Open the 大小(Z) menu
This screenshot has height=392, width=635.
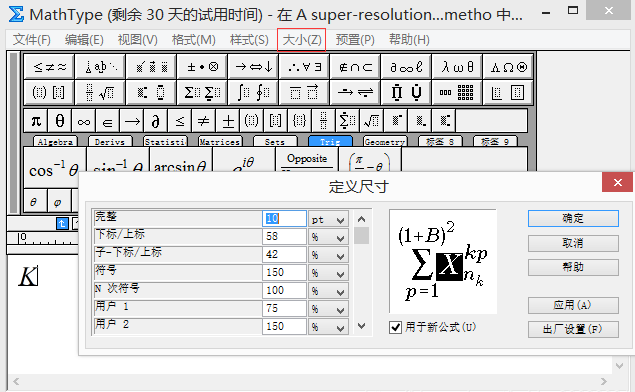pos(302,40)
